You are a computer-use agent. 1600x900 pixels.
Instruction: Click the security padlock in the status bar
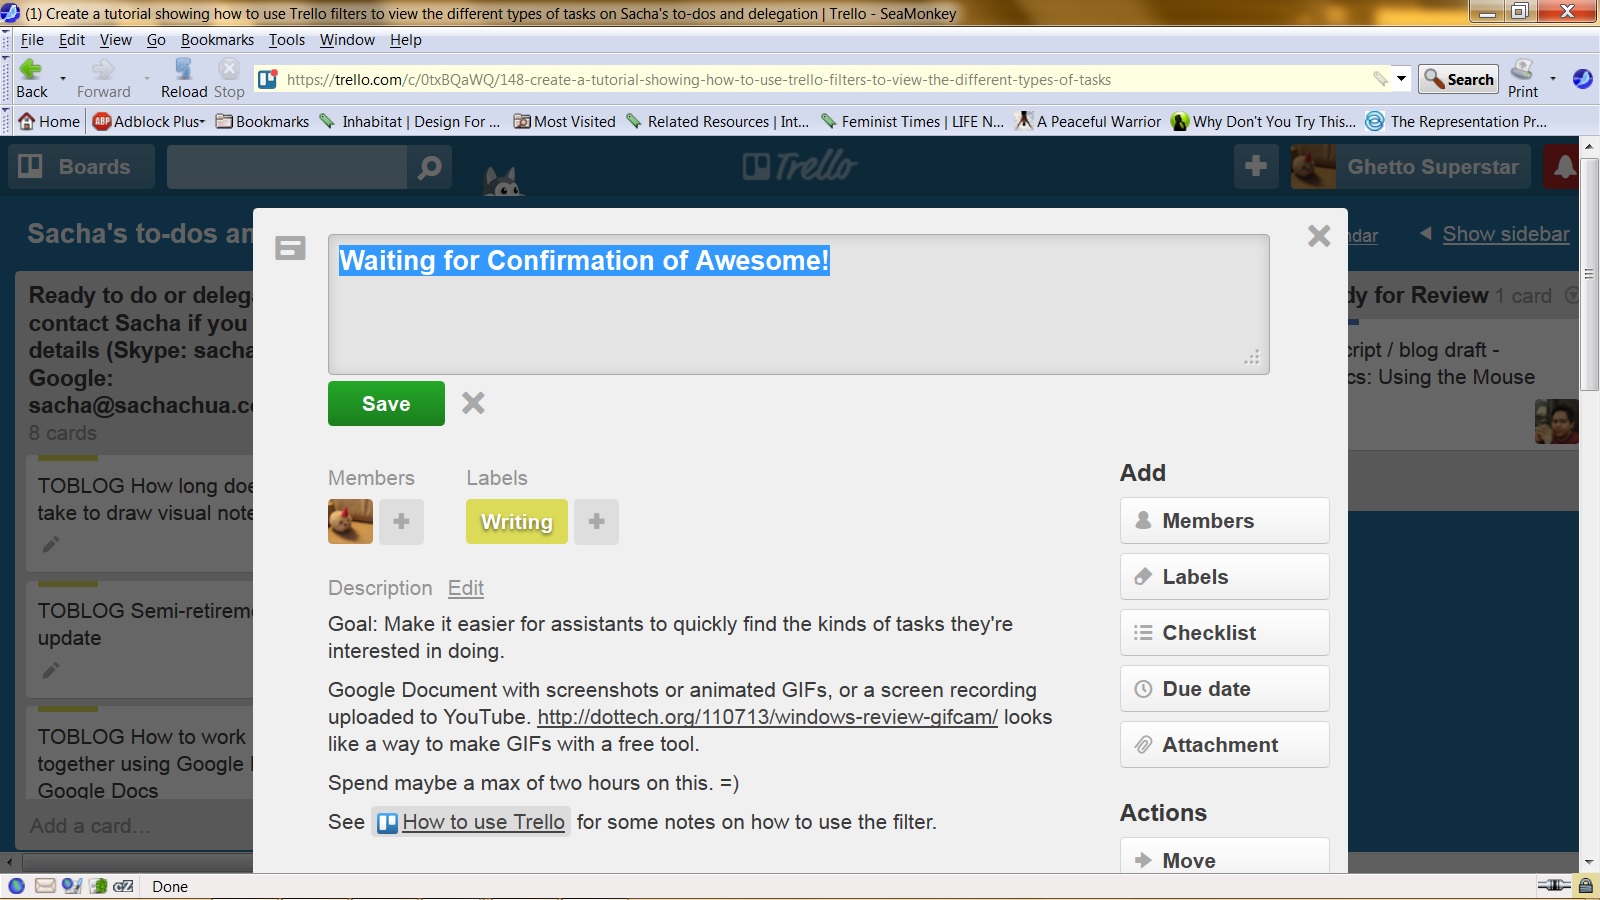[1586, 885]
